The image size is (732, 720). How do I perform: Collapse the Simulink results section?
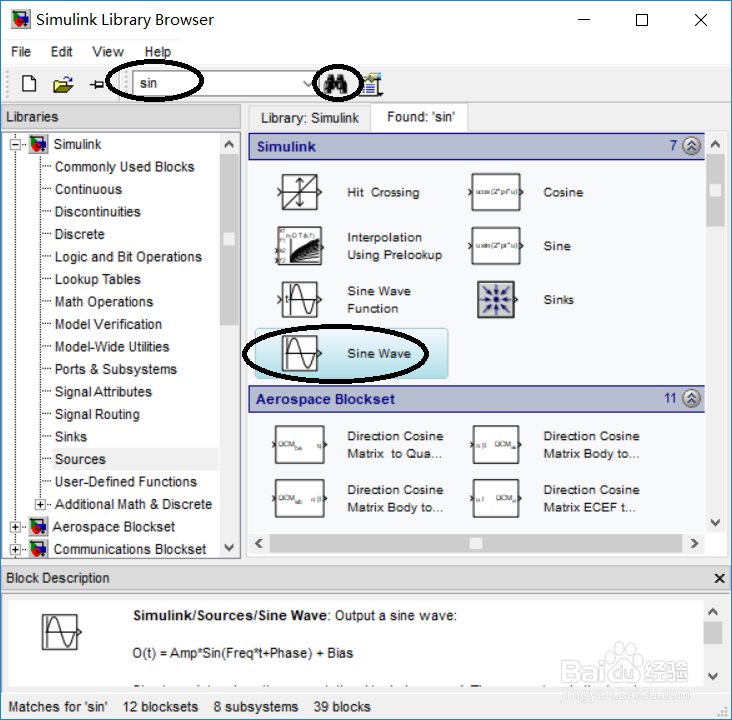point(691,146)
